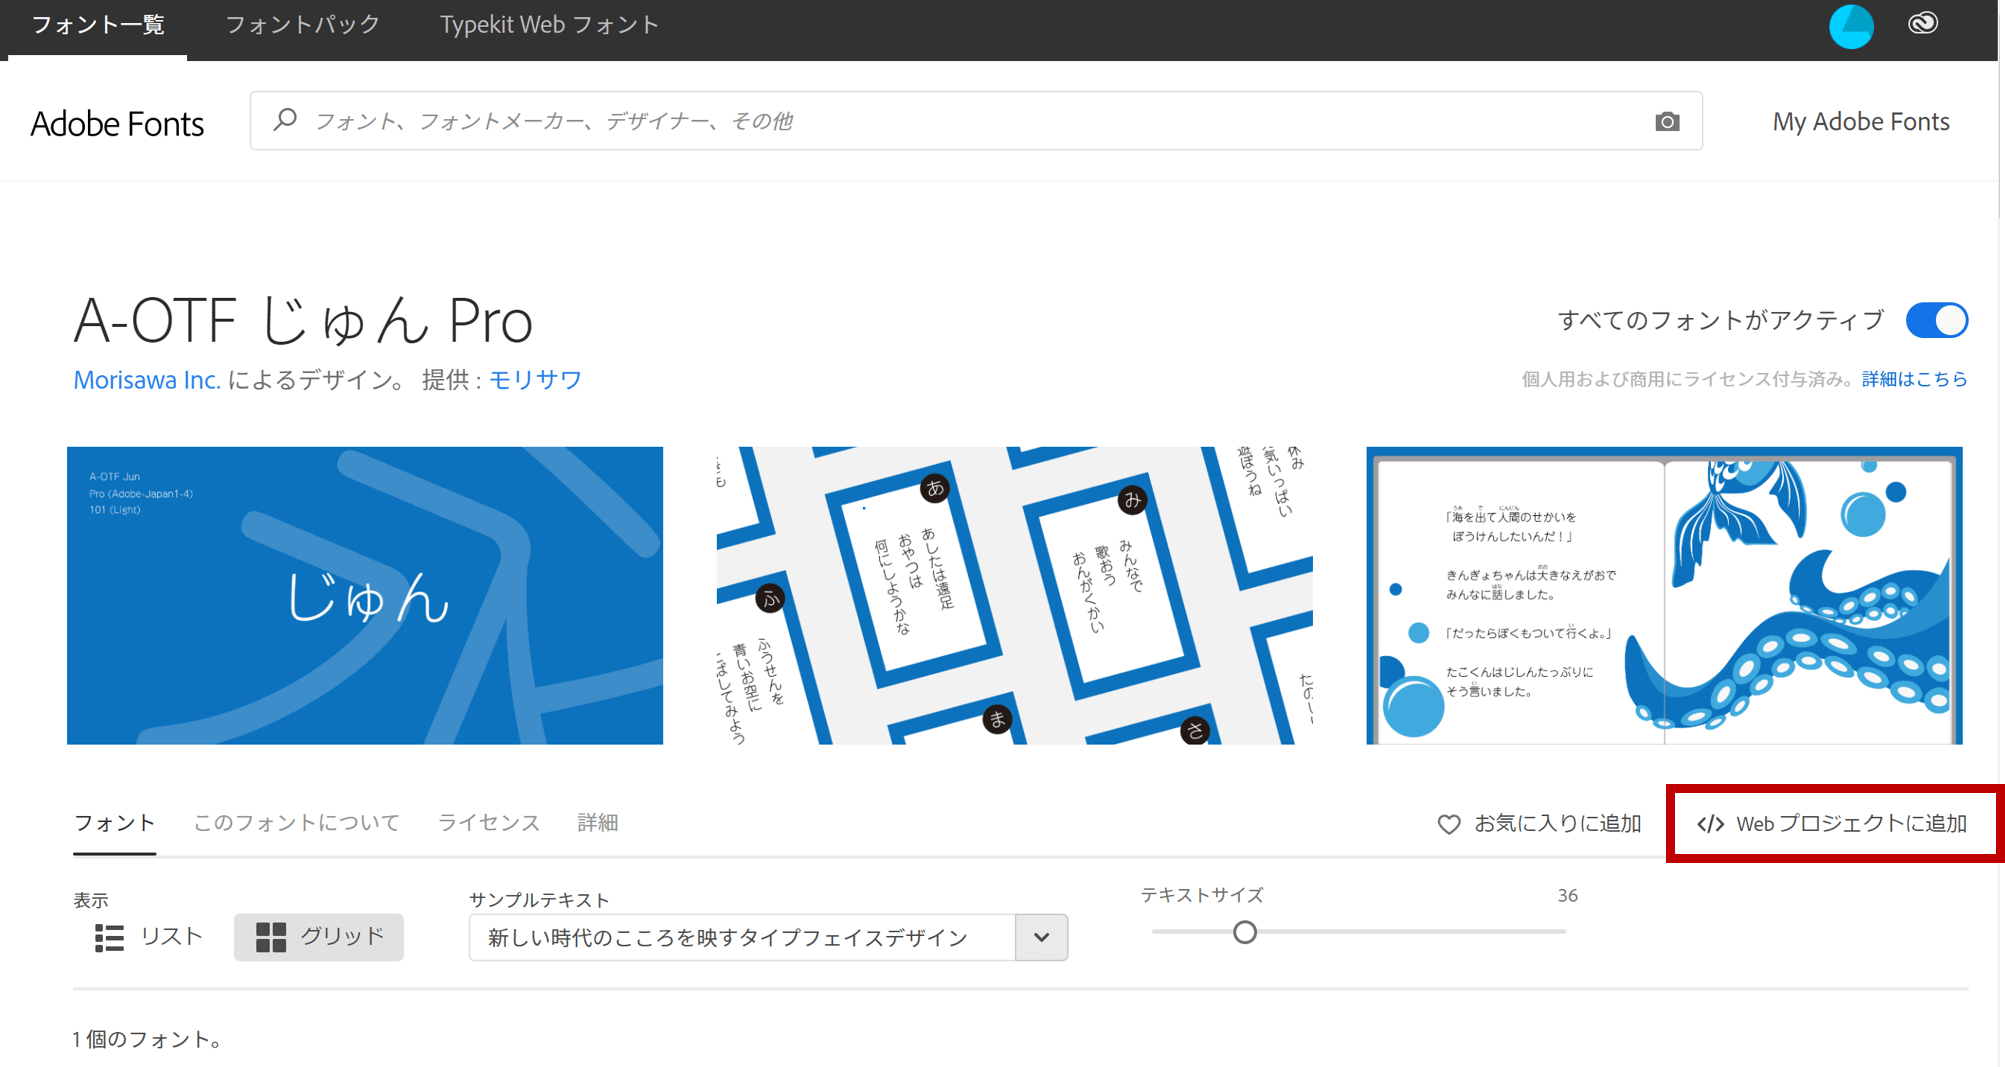The image size is (2005, 1067).
Task: Click the A-OTF じゅん Pro heading
Action: [x=303, y=321]
